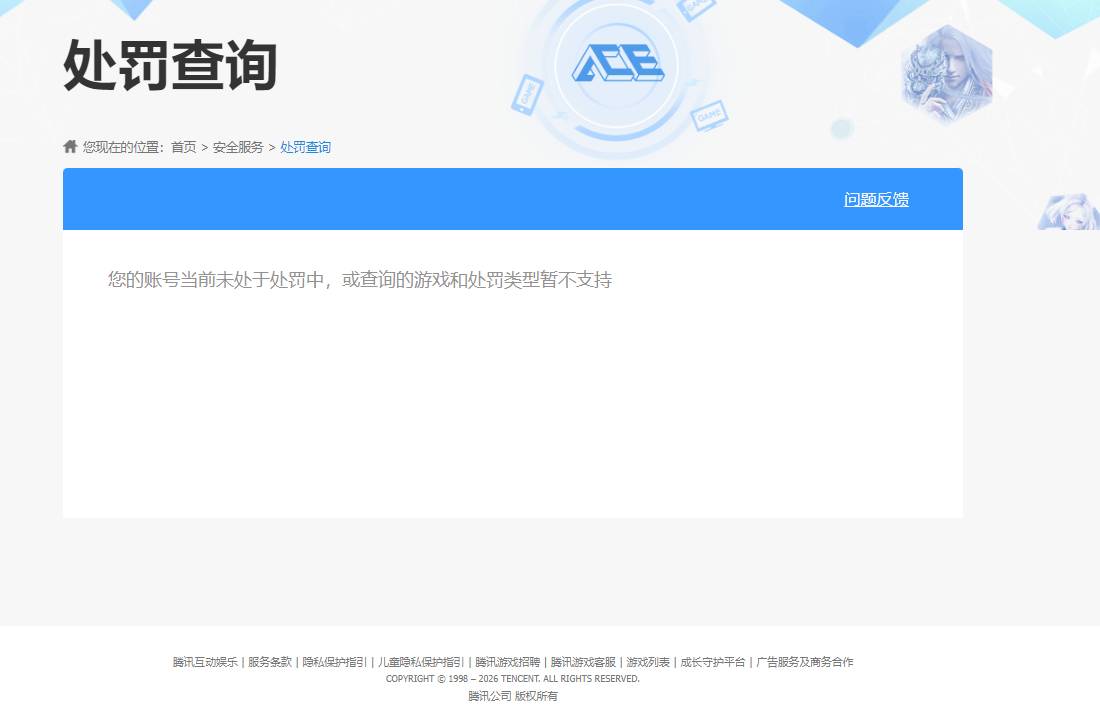1100x728 pixels.
Task: Open the 成长守护平台 link
Action: click(x=713, y=661)
